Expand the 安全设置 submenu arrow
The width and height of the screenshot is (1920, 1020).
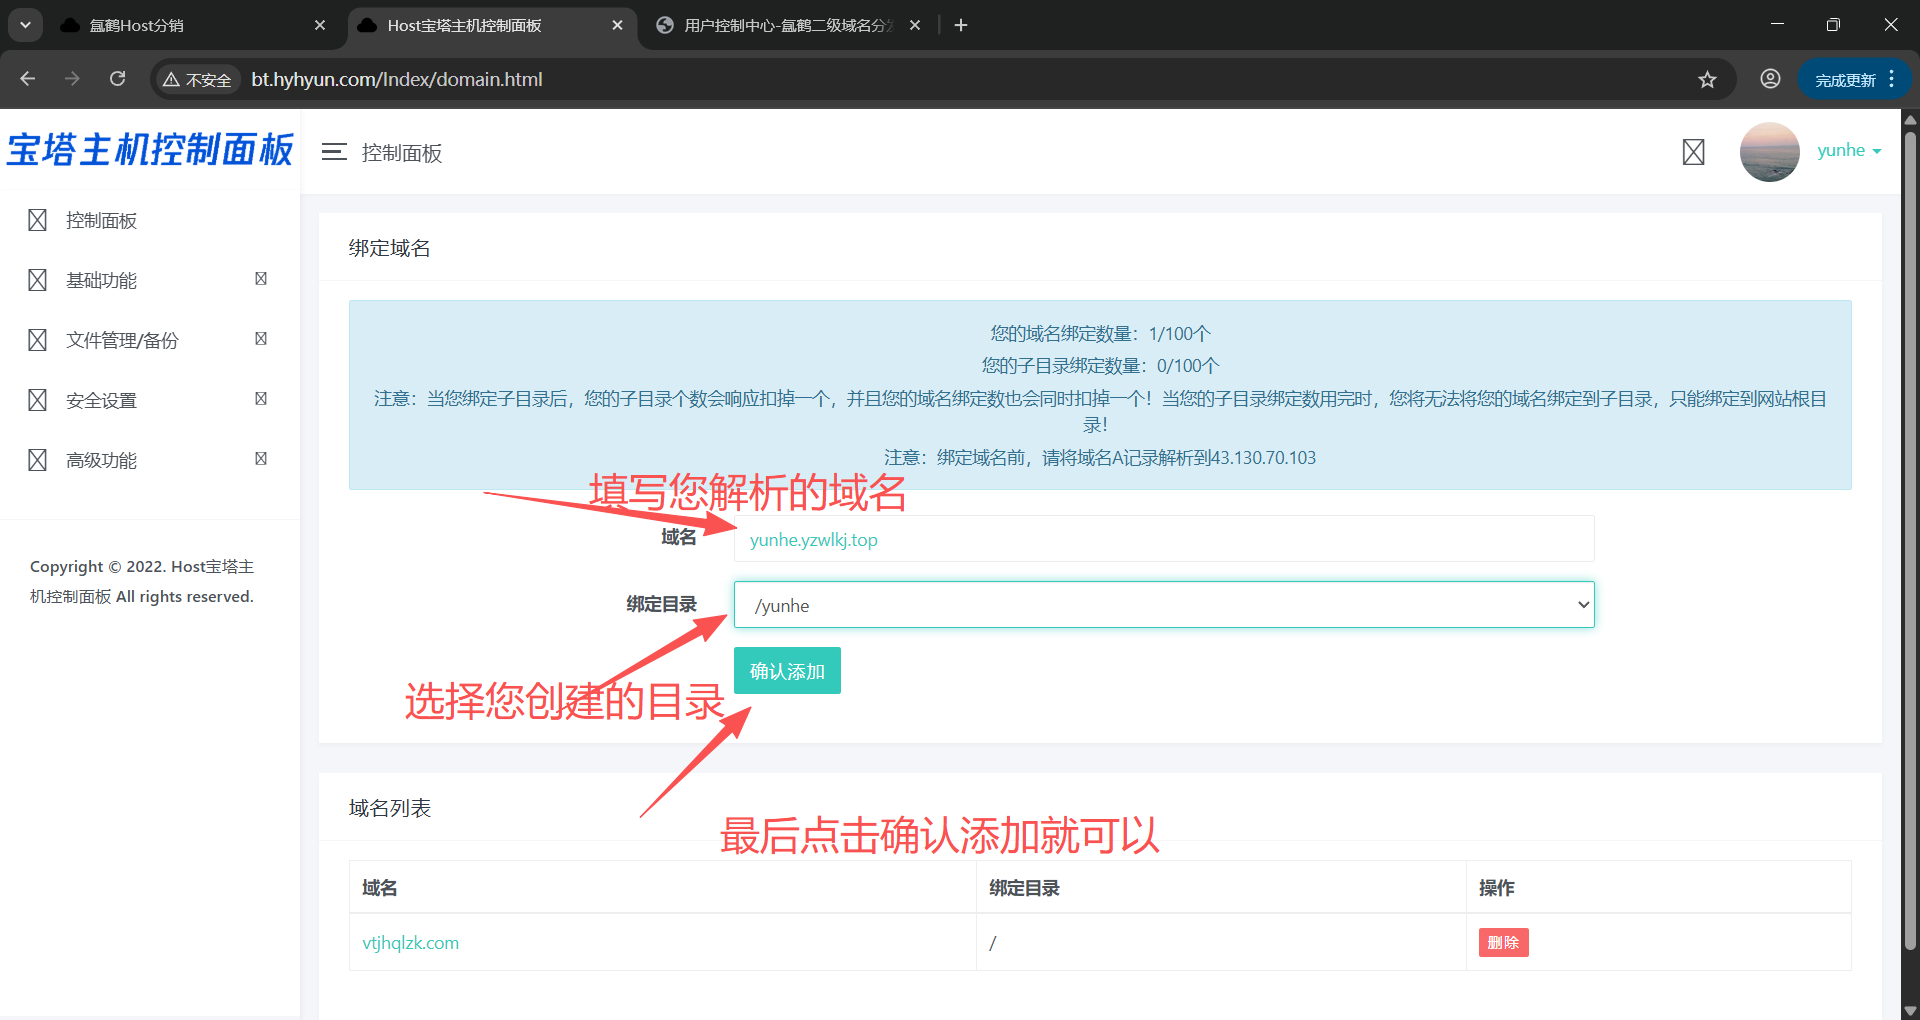click(x=261, y=399)
